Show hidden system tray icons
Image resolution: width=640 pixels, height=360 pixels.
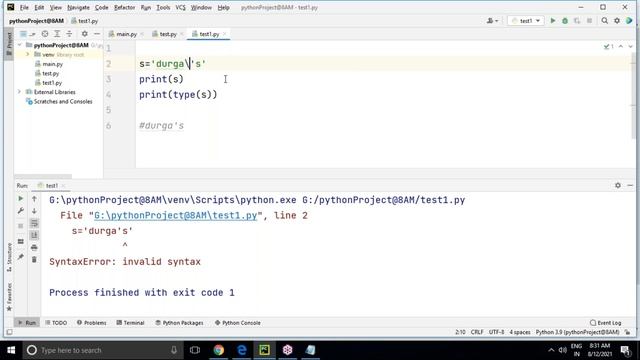(551, 350)
